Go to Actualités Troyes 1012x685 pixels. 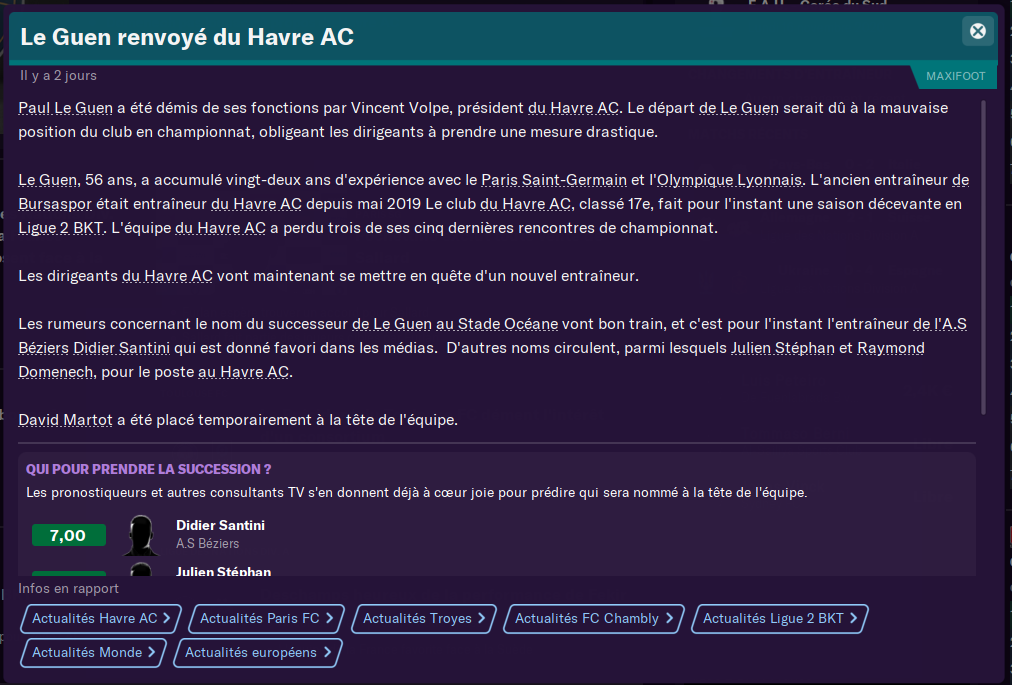coord(424,619)
